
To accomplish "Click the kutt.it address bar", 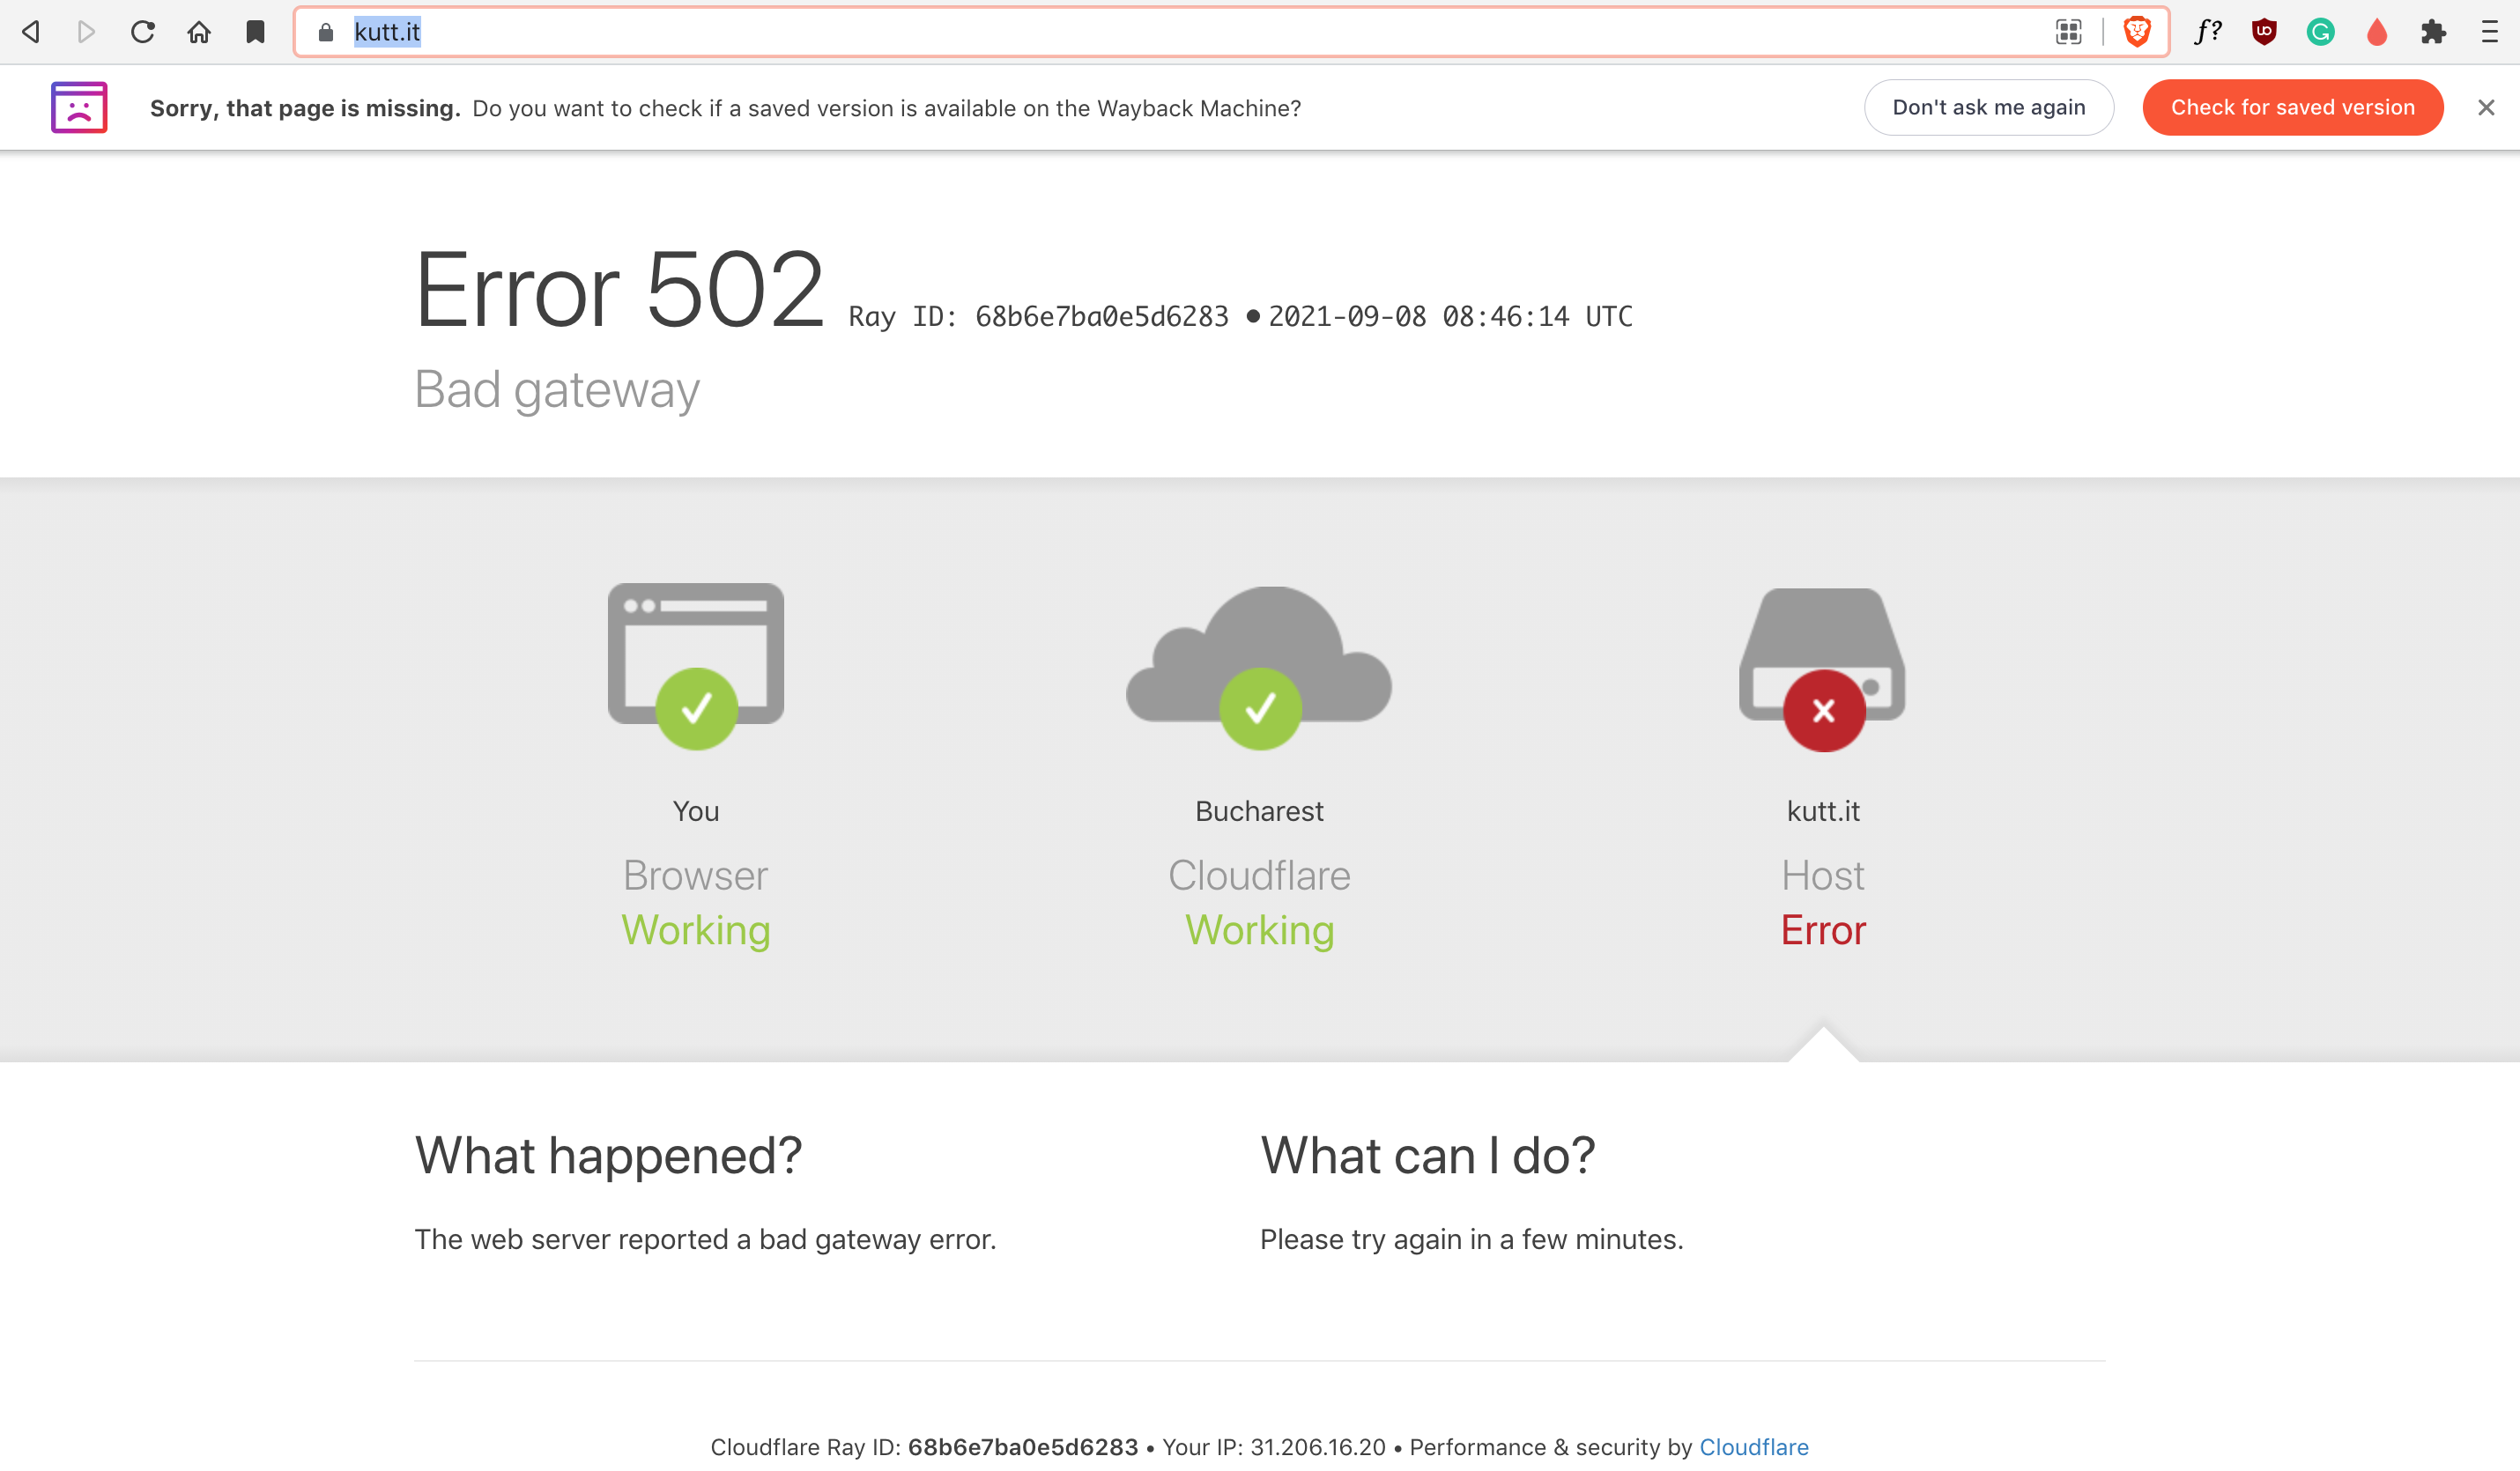I will click(387, 31).
